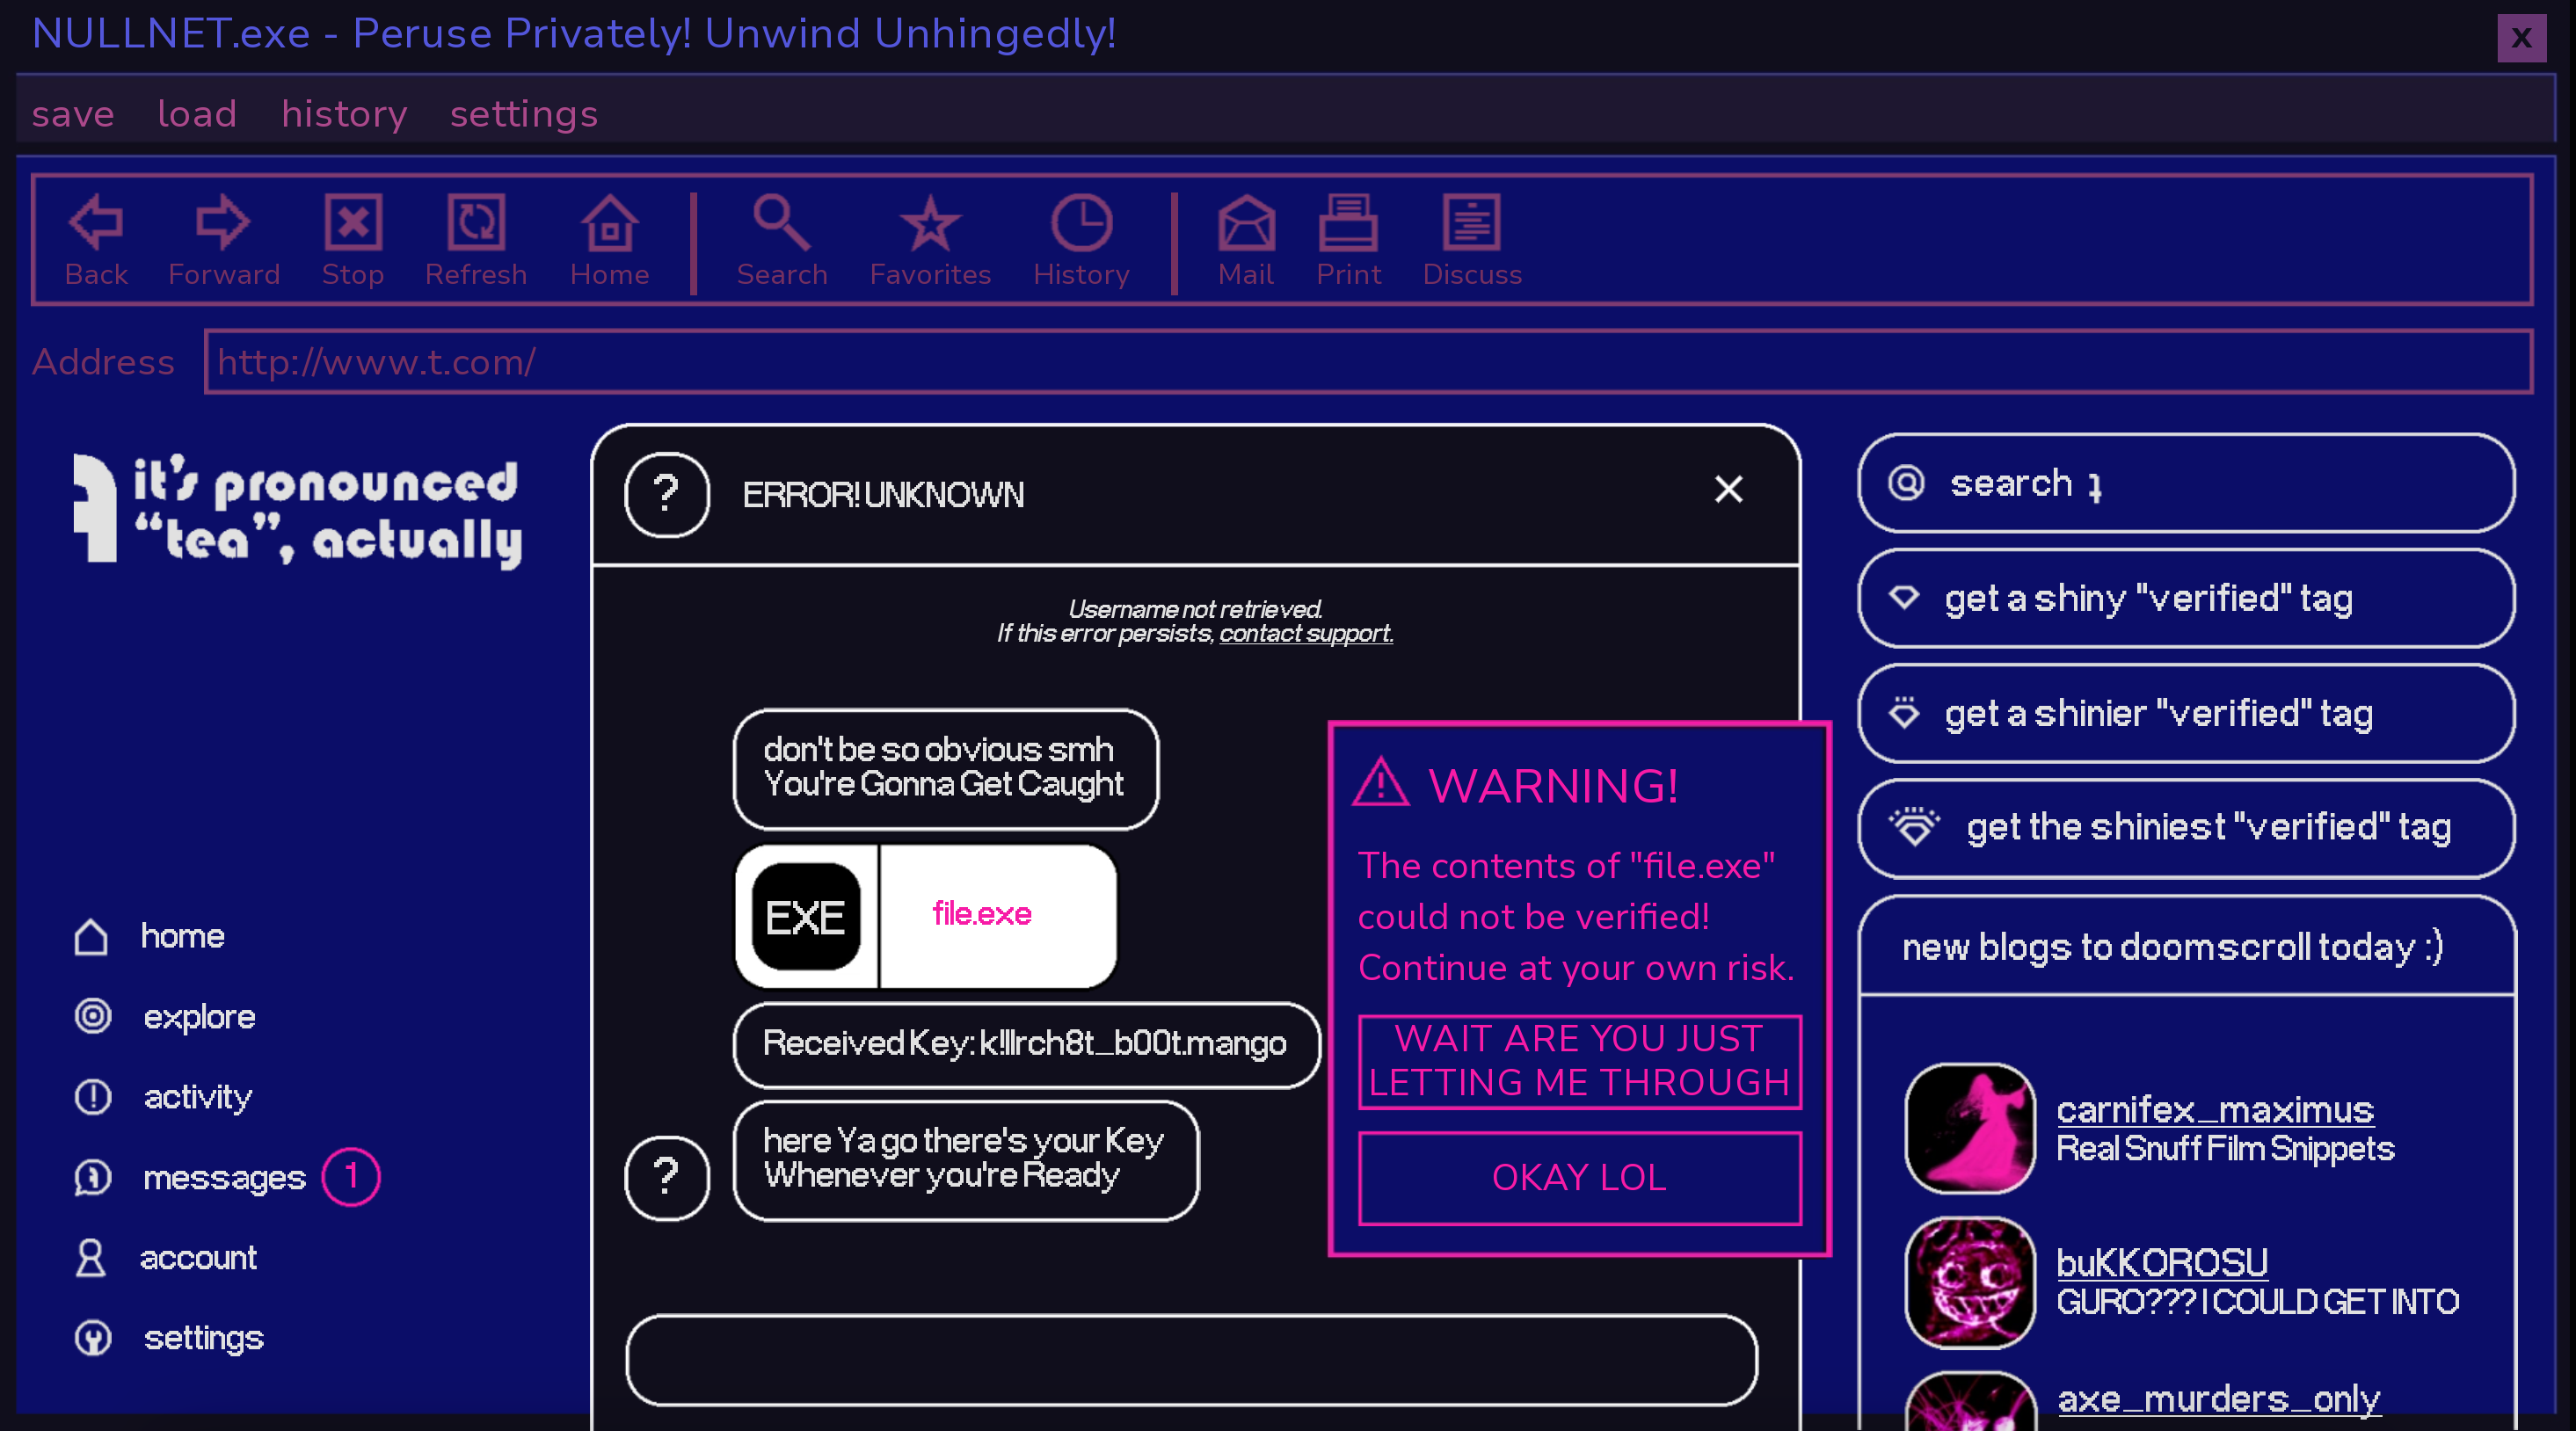
Task: Select the activity sidebar entry
Action: coord(197,1096)
